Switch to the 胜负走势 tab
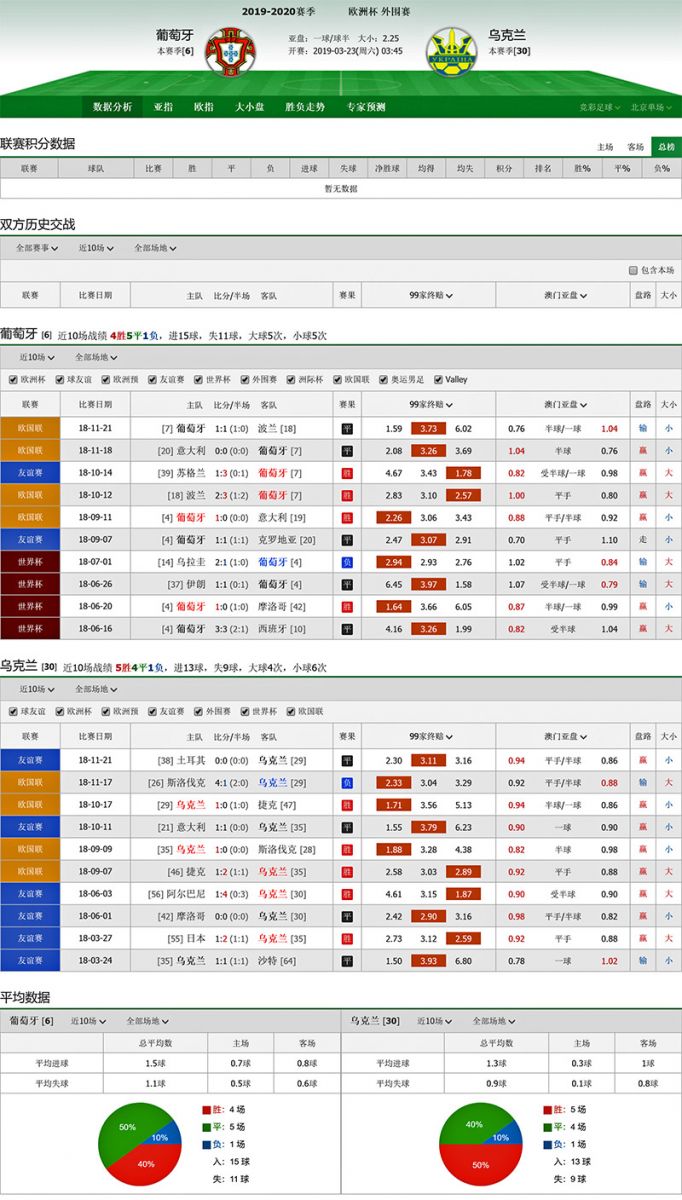Viewport: 682px width, 1200px height. (x=305, y=107)
